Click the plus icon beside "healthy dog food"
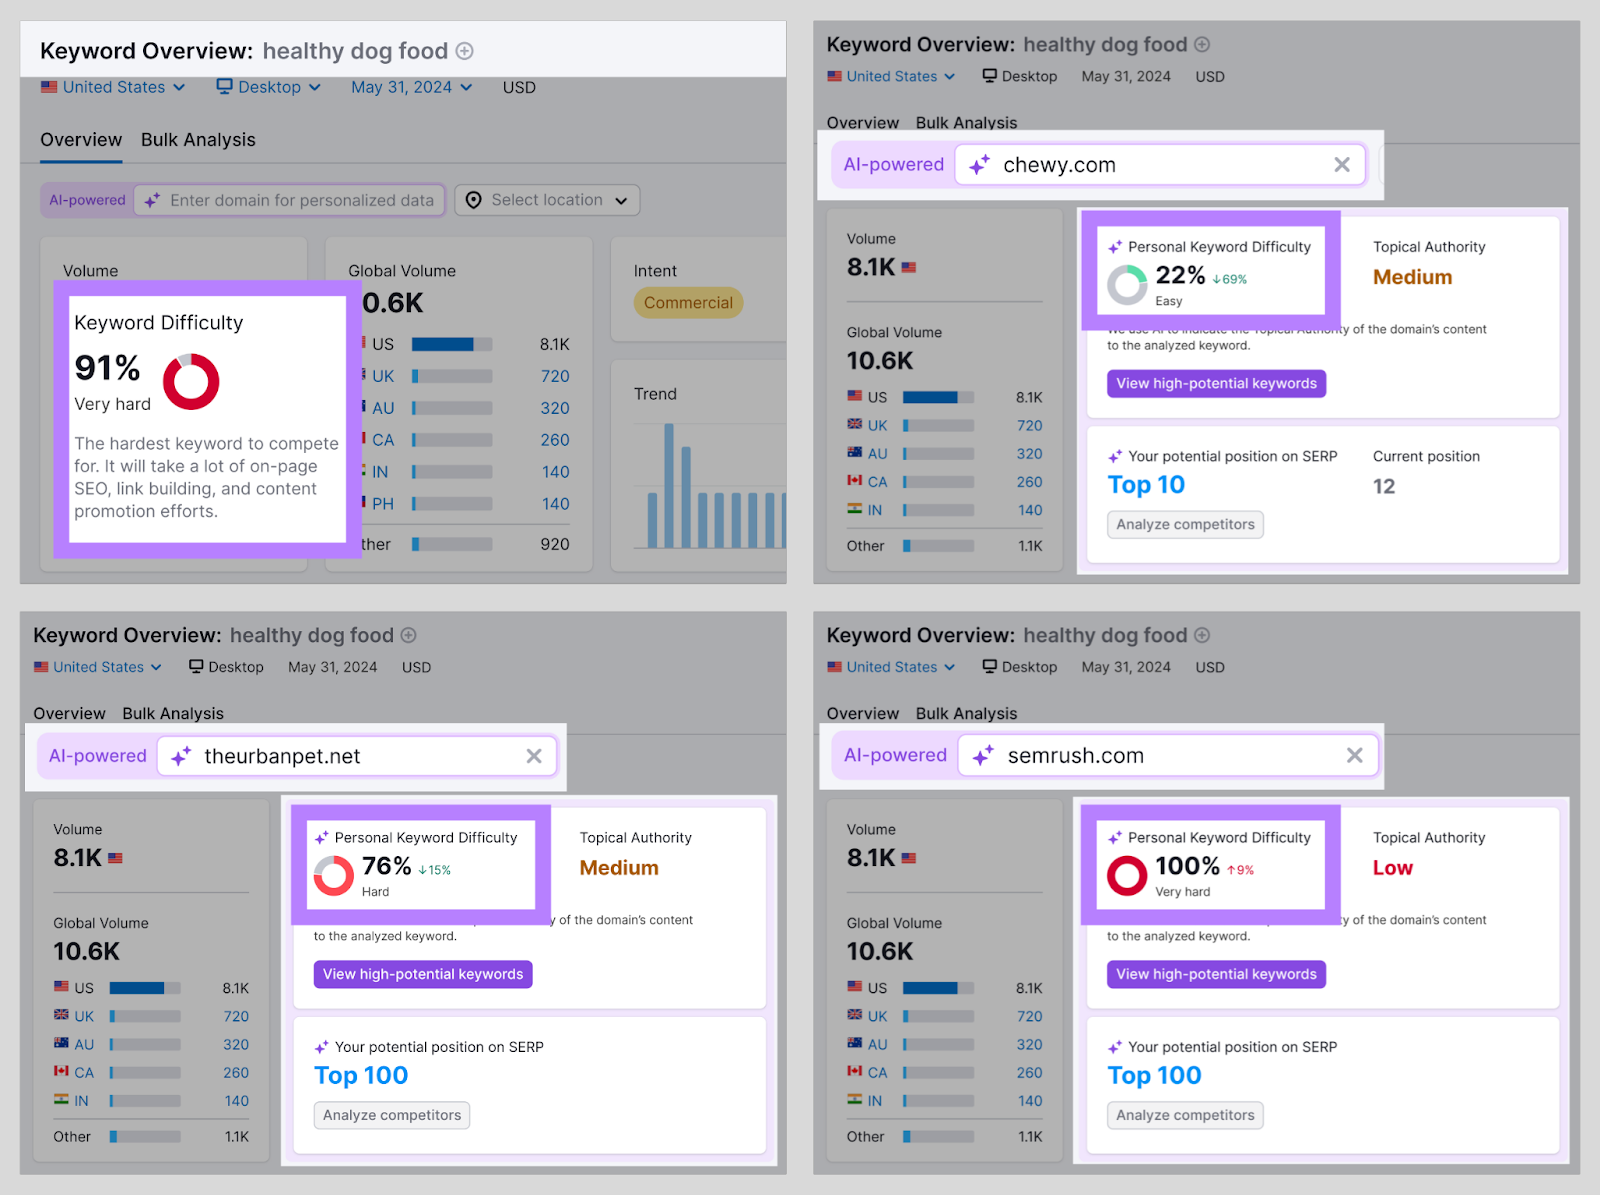This screenshot has height=1195, width=1600. 464,50
